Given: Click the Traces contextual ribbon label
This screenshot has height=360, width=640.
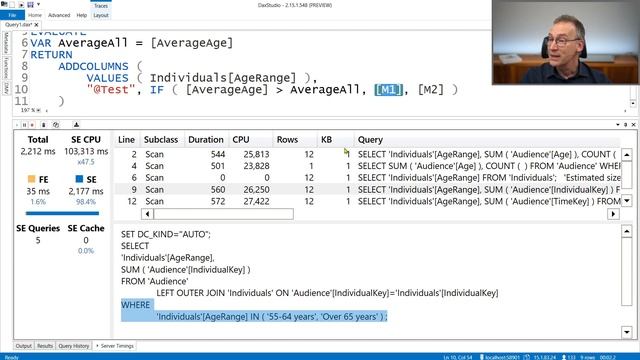Looking at the screenshot, I should pos(101,5).
